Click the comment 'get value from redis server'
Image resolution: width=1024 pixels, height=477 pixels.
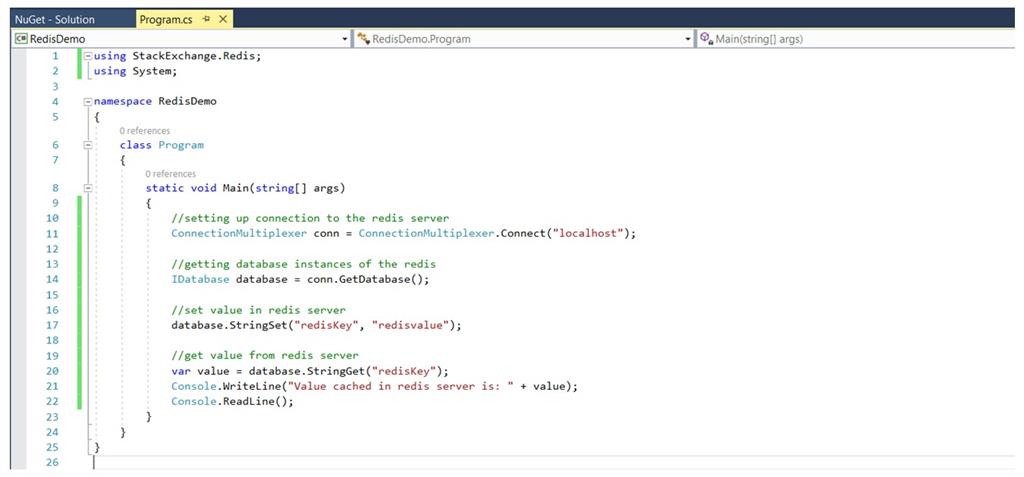pos(265,355)
